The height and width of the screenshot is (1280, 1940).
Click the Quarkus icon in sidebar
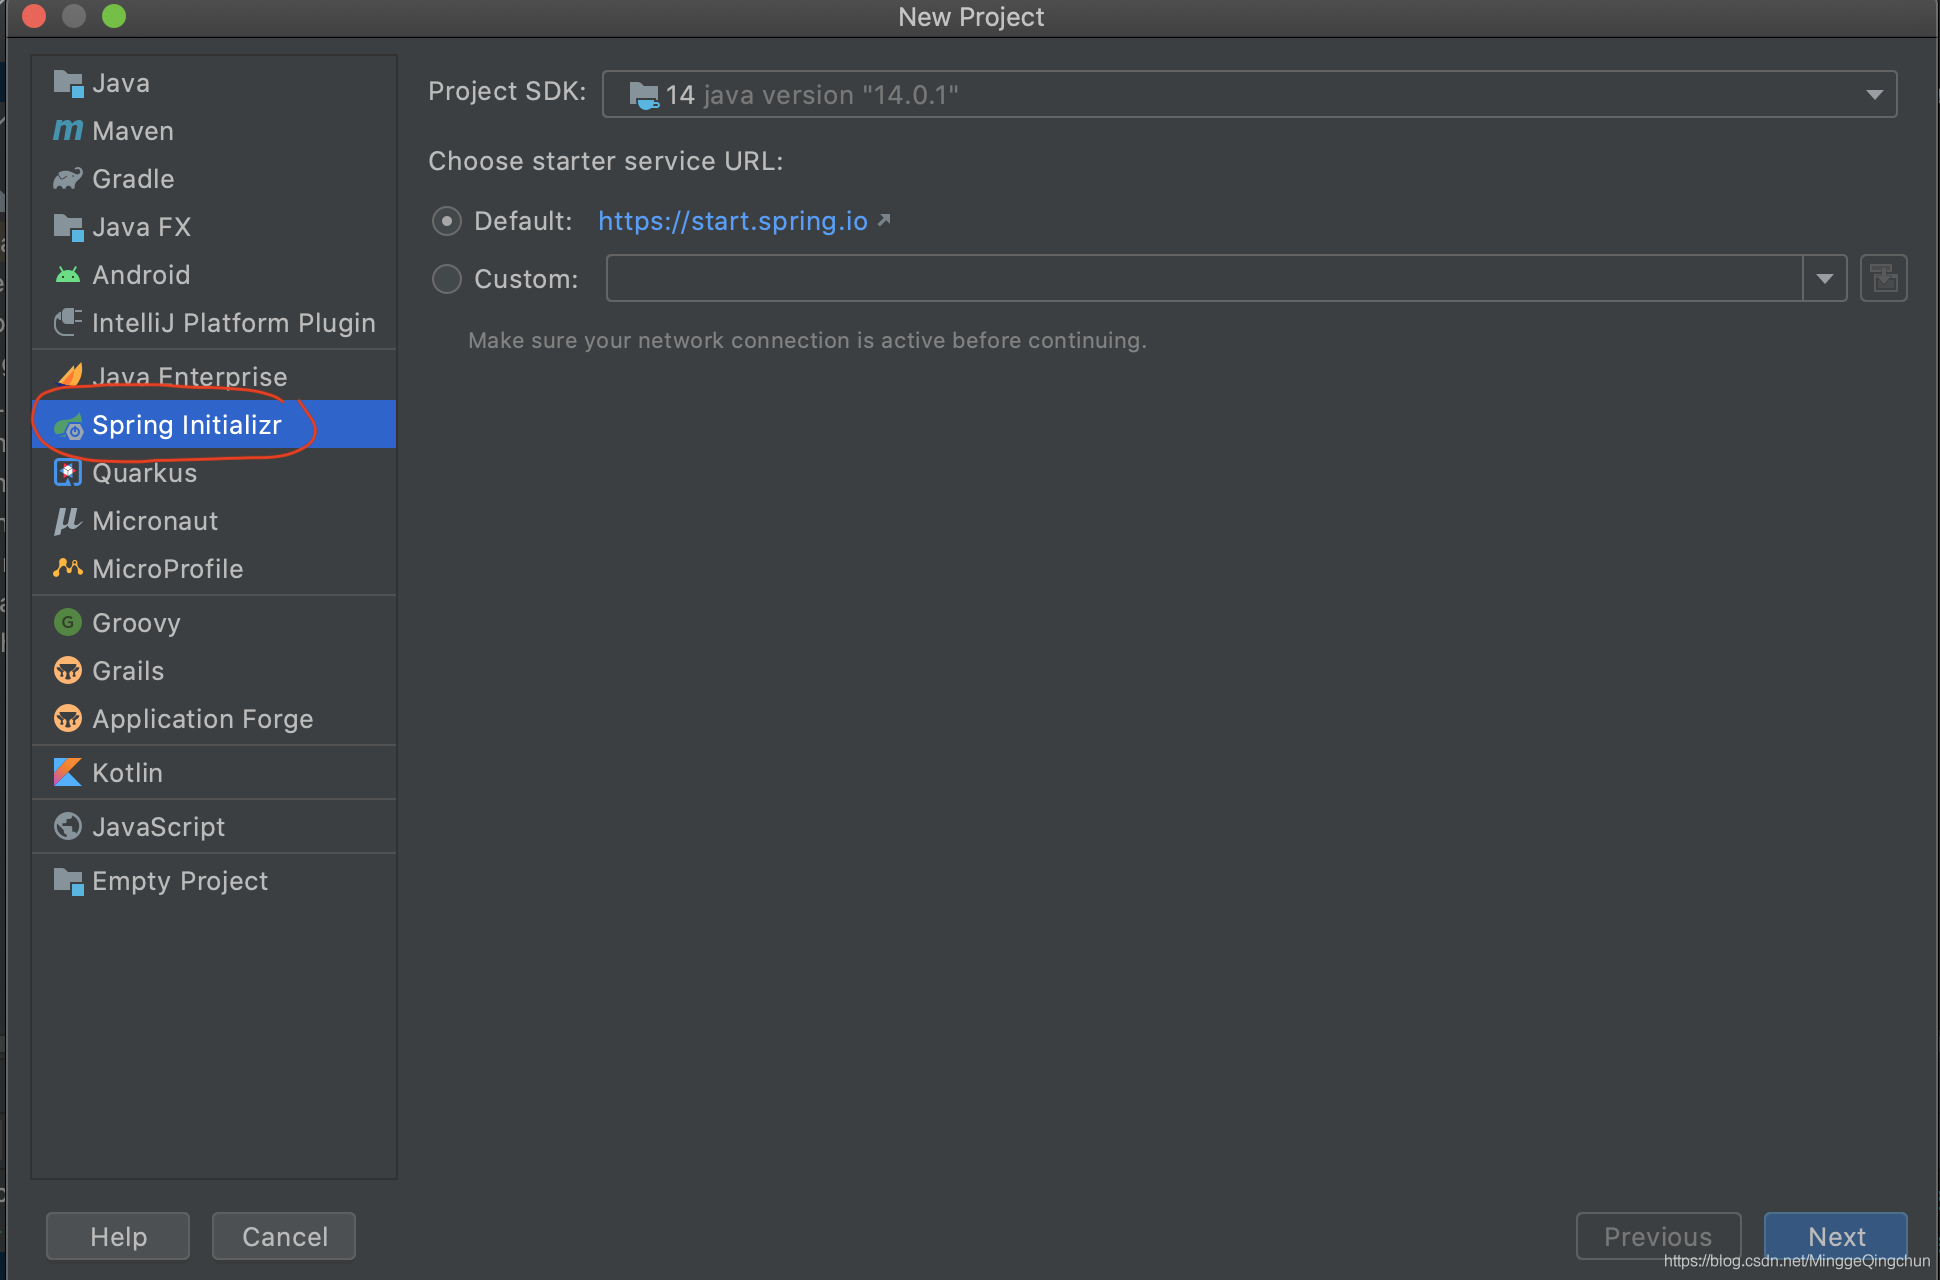(x=67, y=473)
